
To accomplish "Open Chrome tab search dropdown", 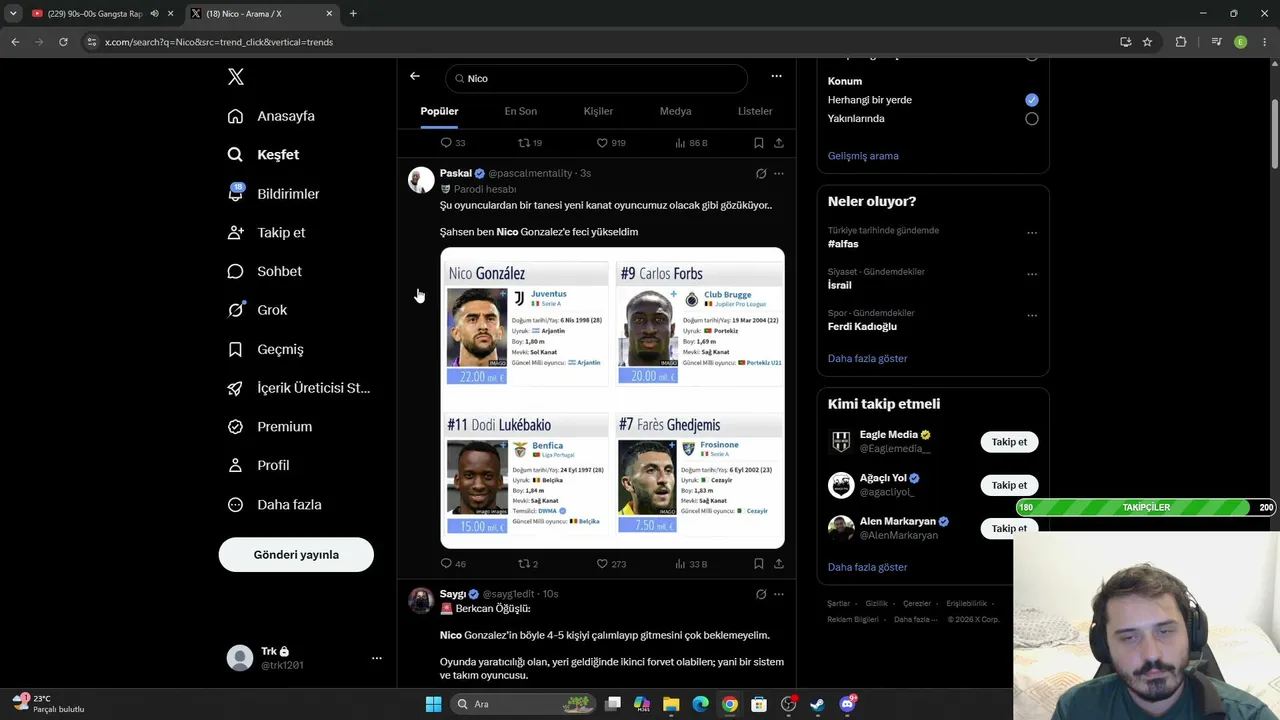I will pos(13,13).
